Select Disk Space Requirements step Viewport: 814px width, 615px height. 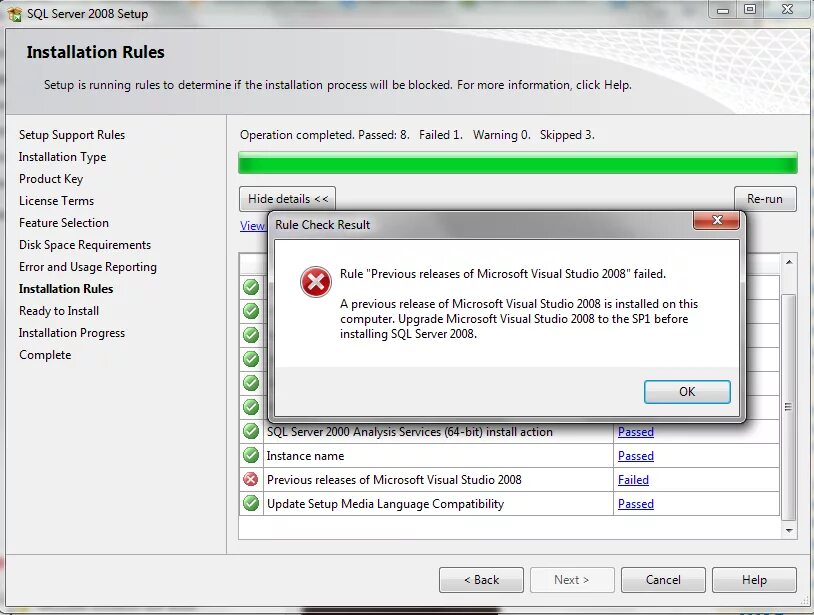tap(85, 245)
